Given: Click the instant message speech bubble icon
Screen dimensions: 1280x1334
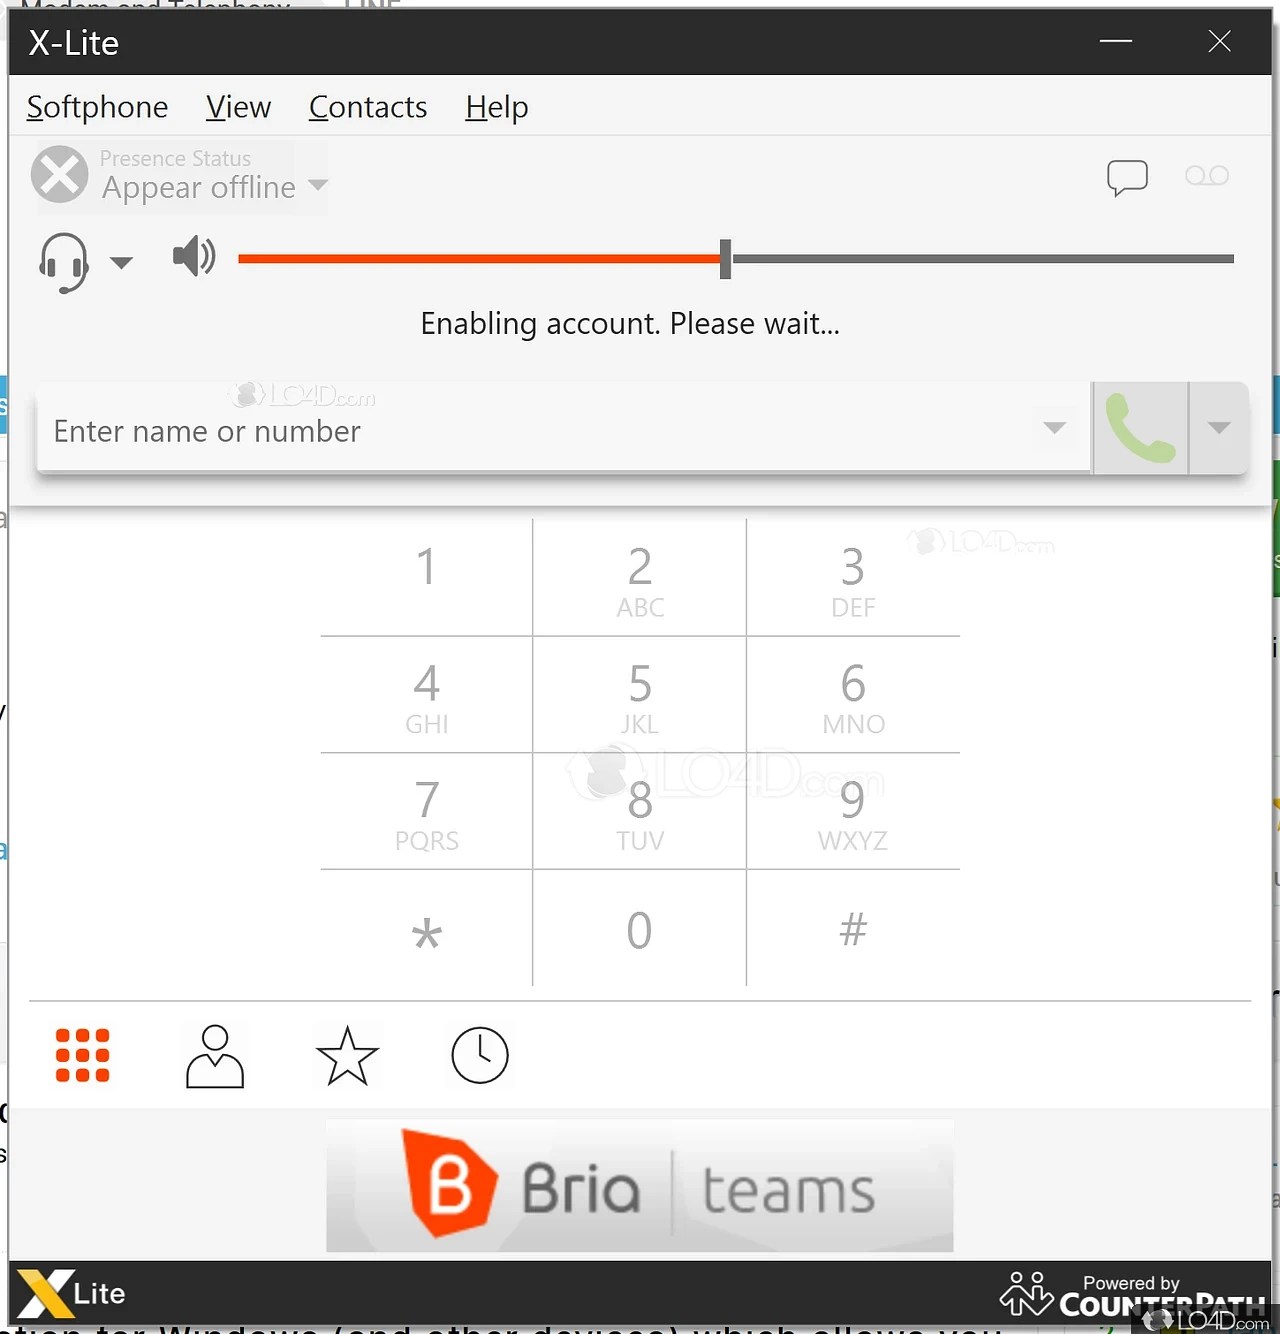Looking at the screenshot, I should [x=1127, y=178].
